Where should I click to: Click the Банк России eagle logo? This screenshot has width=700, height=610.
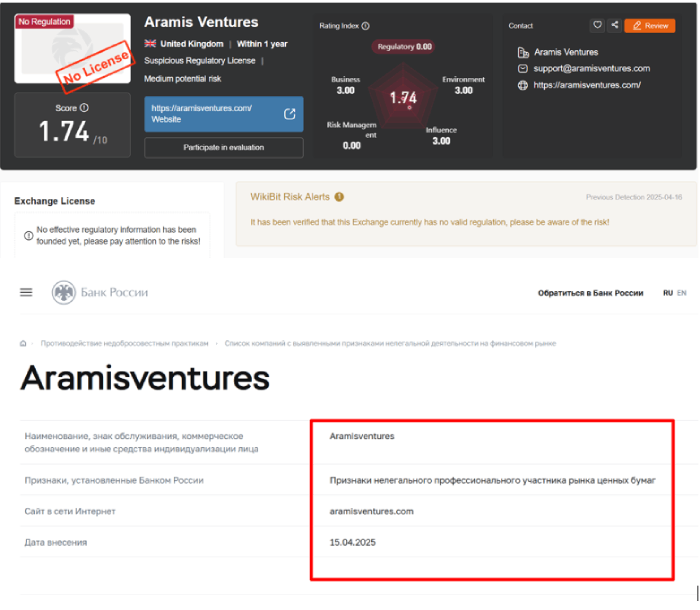click(x=64, y=292)
